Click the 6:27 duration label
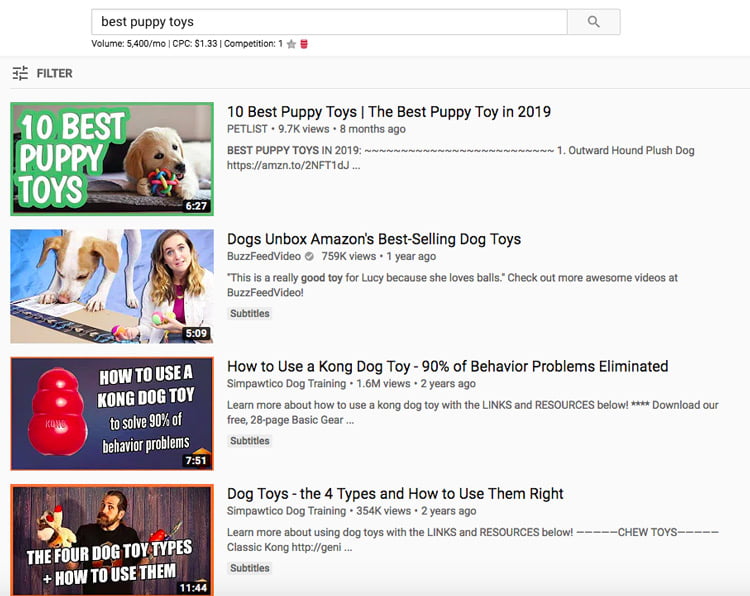750x596 pixels. coord(196,206)
